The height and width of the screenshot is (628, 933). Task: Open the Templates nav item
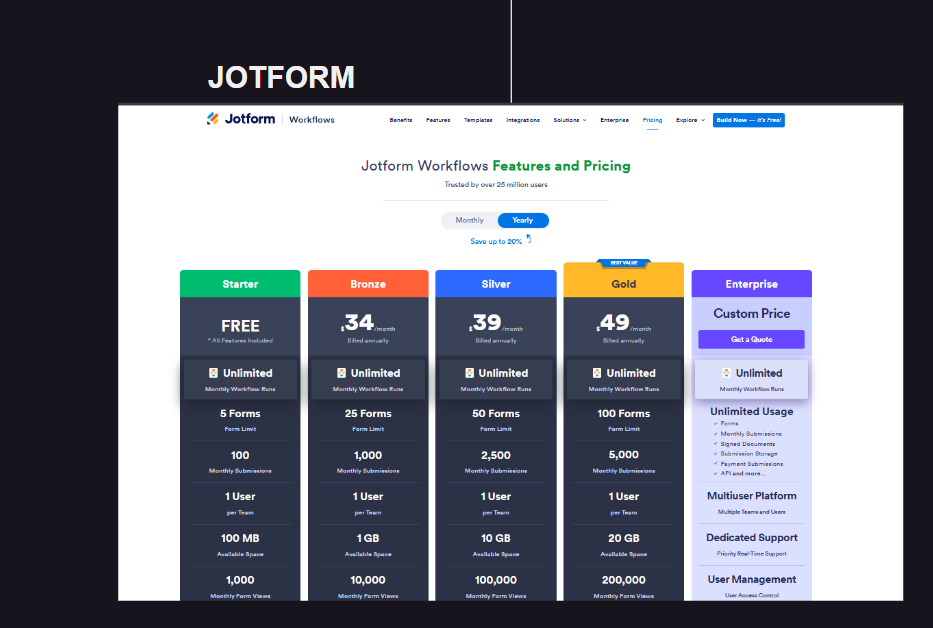(x=478, y=120)
